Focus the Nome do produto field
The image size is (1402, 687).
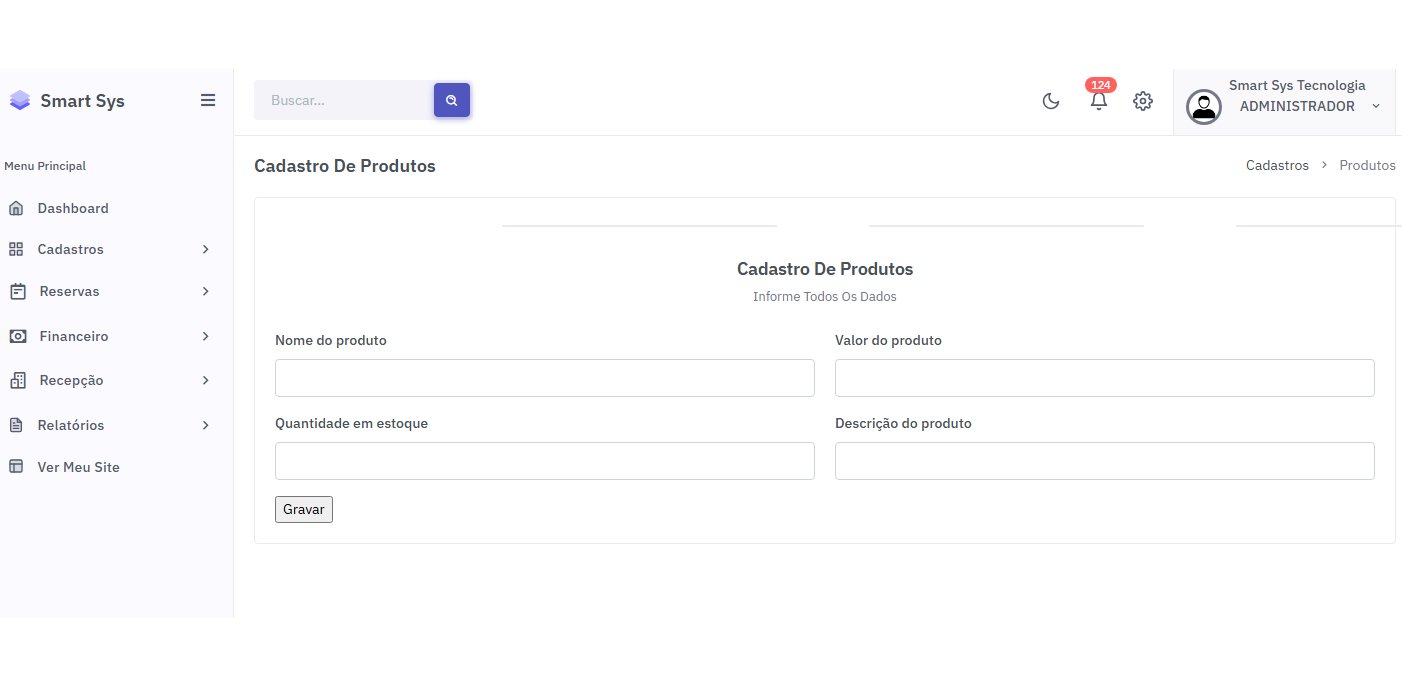545,378
